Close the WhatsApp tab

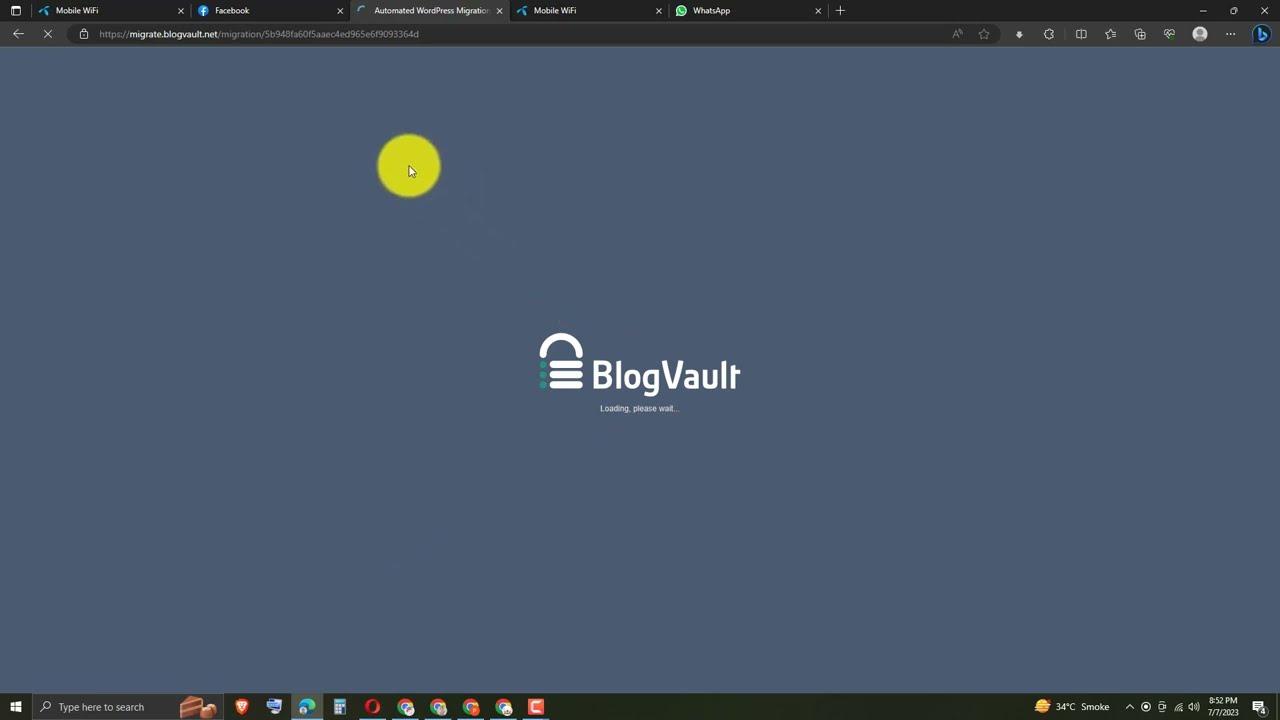pyautogui.click(x=818, y=10)
